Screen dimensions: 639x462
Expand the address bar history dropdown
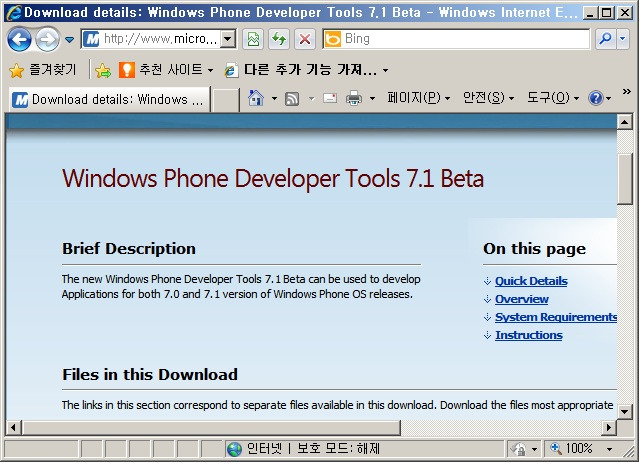point(228,39)
